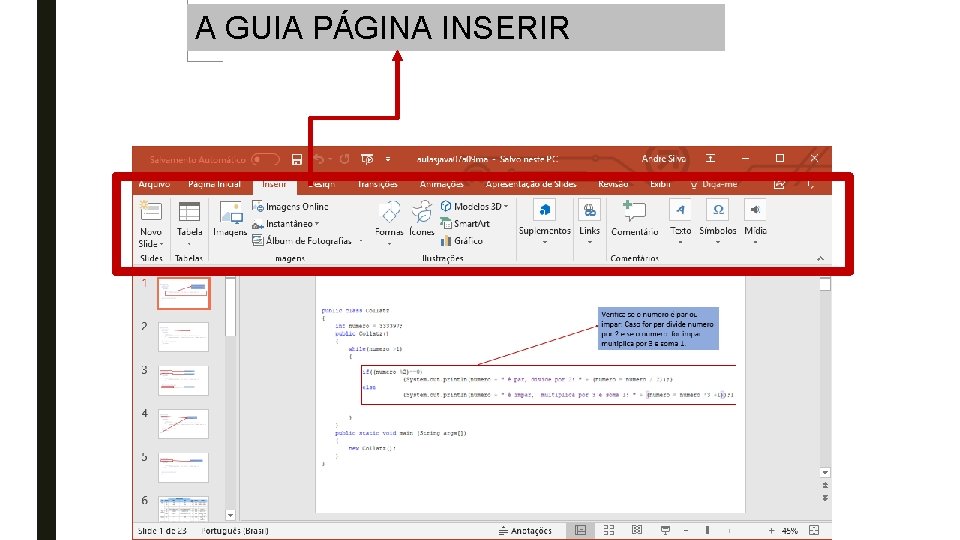Viewport: 960px width, 540px height.
Task: Open reading view icon
Action: [637, 530]
